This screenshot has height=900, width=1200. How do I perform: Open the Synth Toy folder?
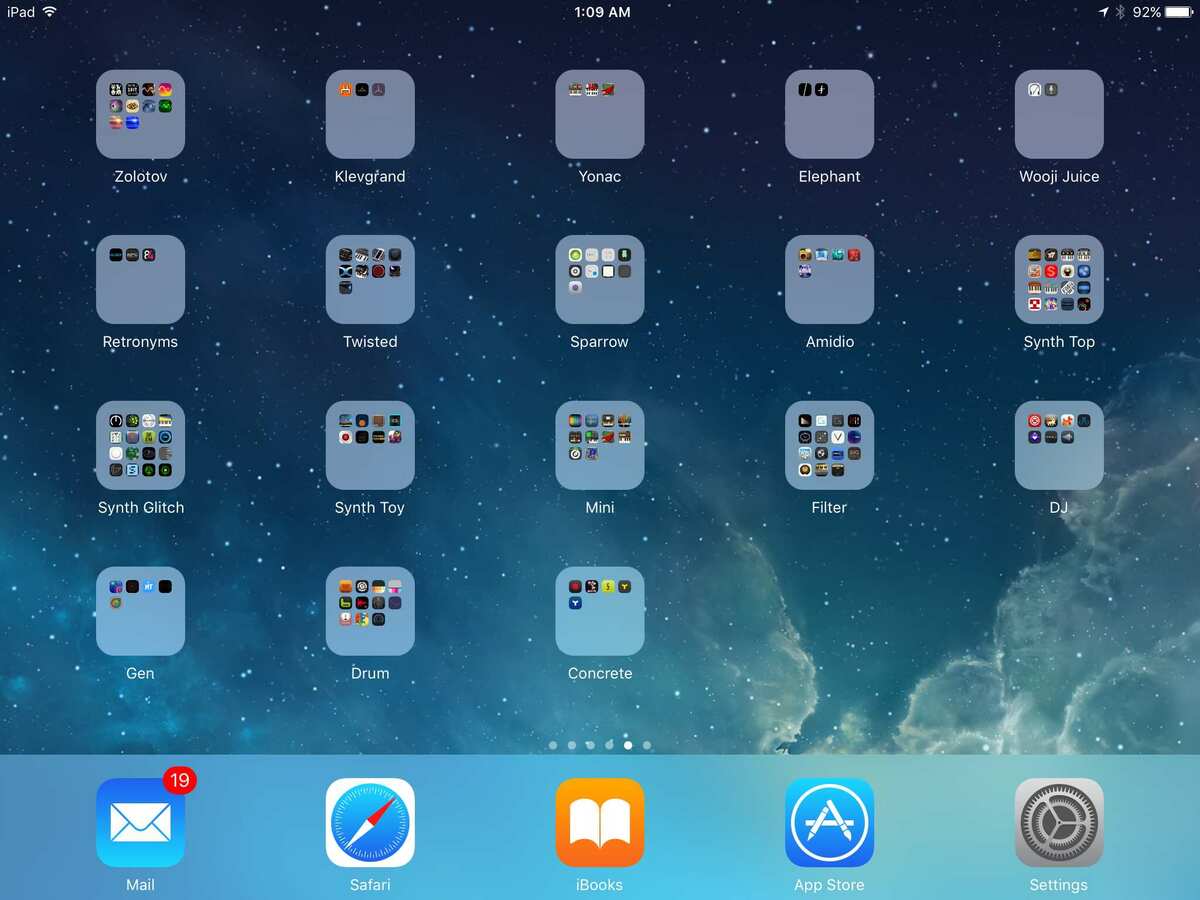[x=370, y=446]
